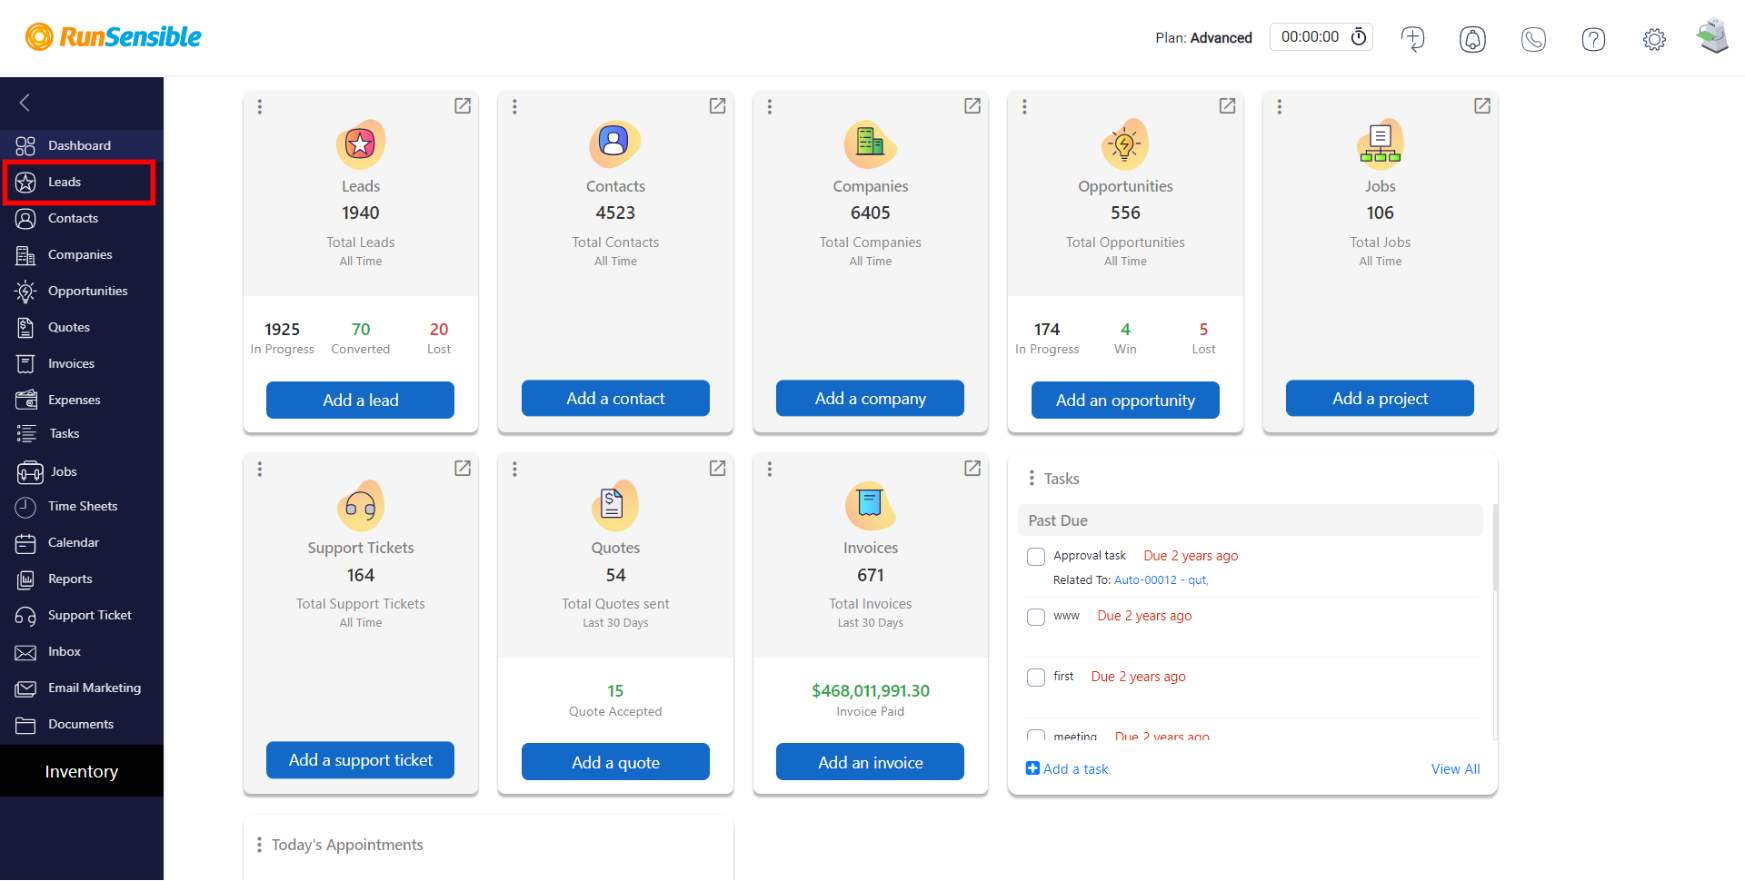Open Email Marketing in sidebar

click(x=81, y=688)
